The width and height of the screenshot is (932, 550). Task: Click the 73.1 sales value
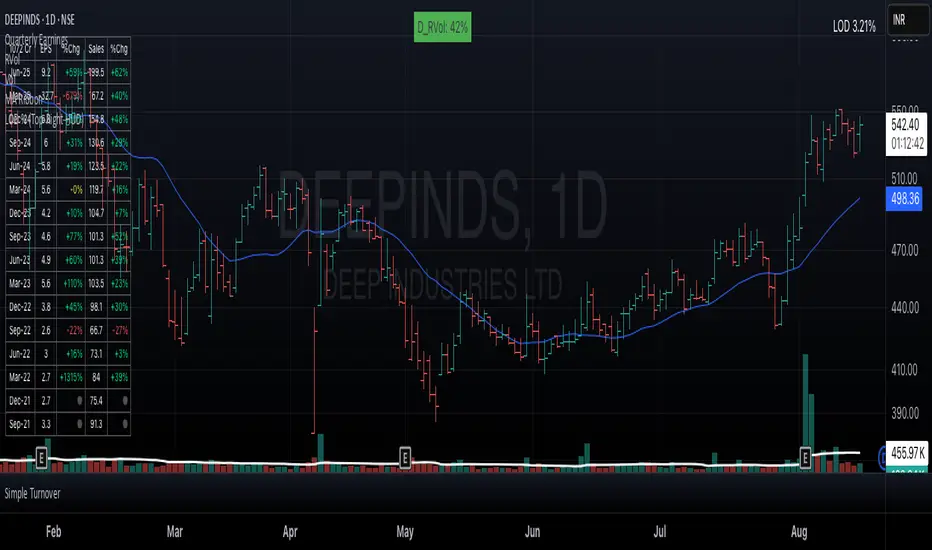point(96,354)
